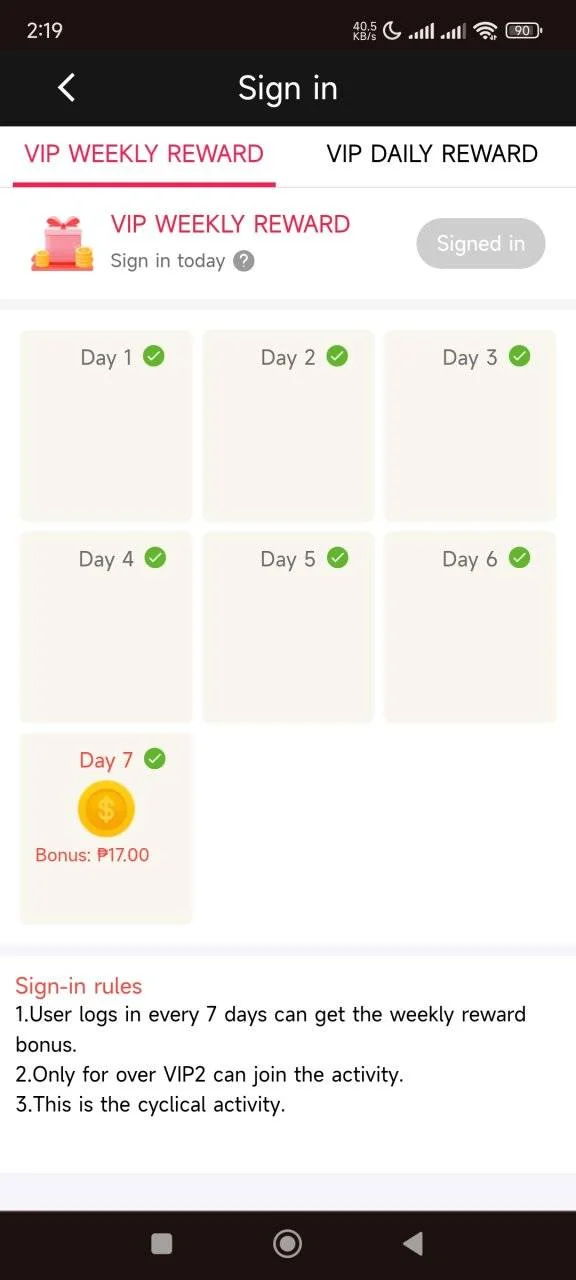Select the VIP WEEKLY REWARD tab

(144, 154)
